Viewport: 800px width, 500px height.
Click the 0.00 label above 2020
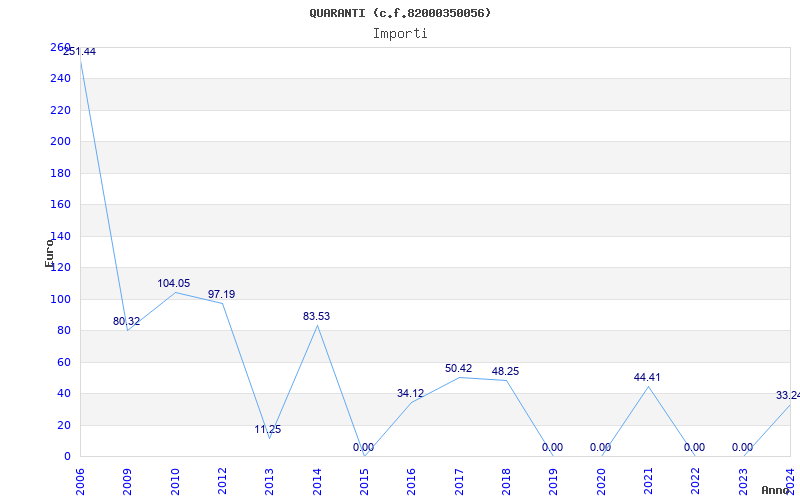(601, 447)
